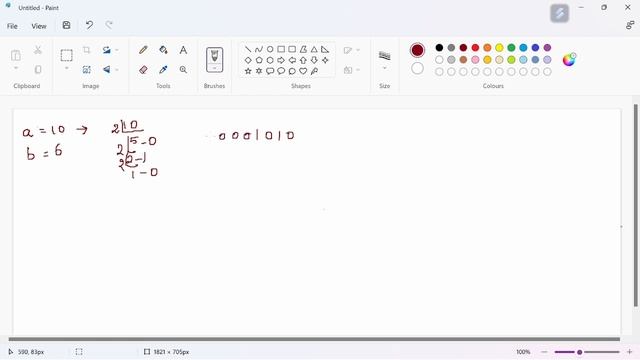Choose the black colour swatch
The width and height of the screenshot is (640, 360).
click(x=439, y=48)
